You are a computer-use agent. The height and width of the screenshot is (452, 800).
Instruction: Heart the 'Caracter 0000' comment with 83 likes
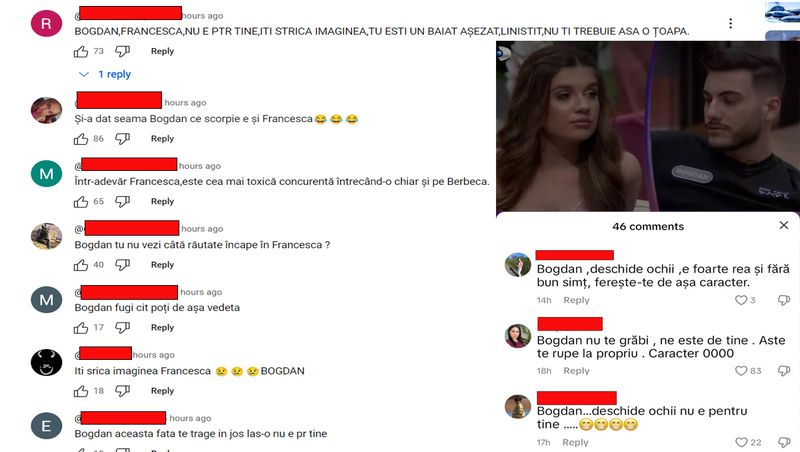click(741, 371)
